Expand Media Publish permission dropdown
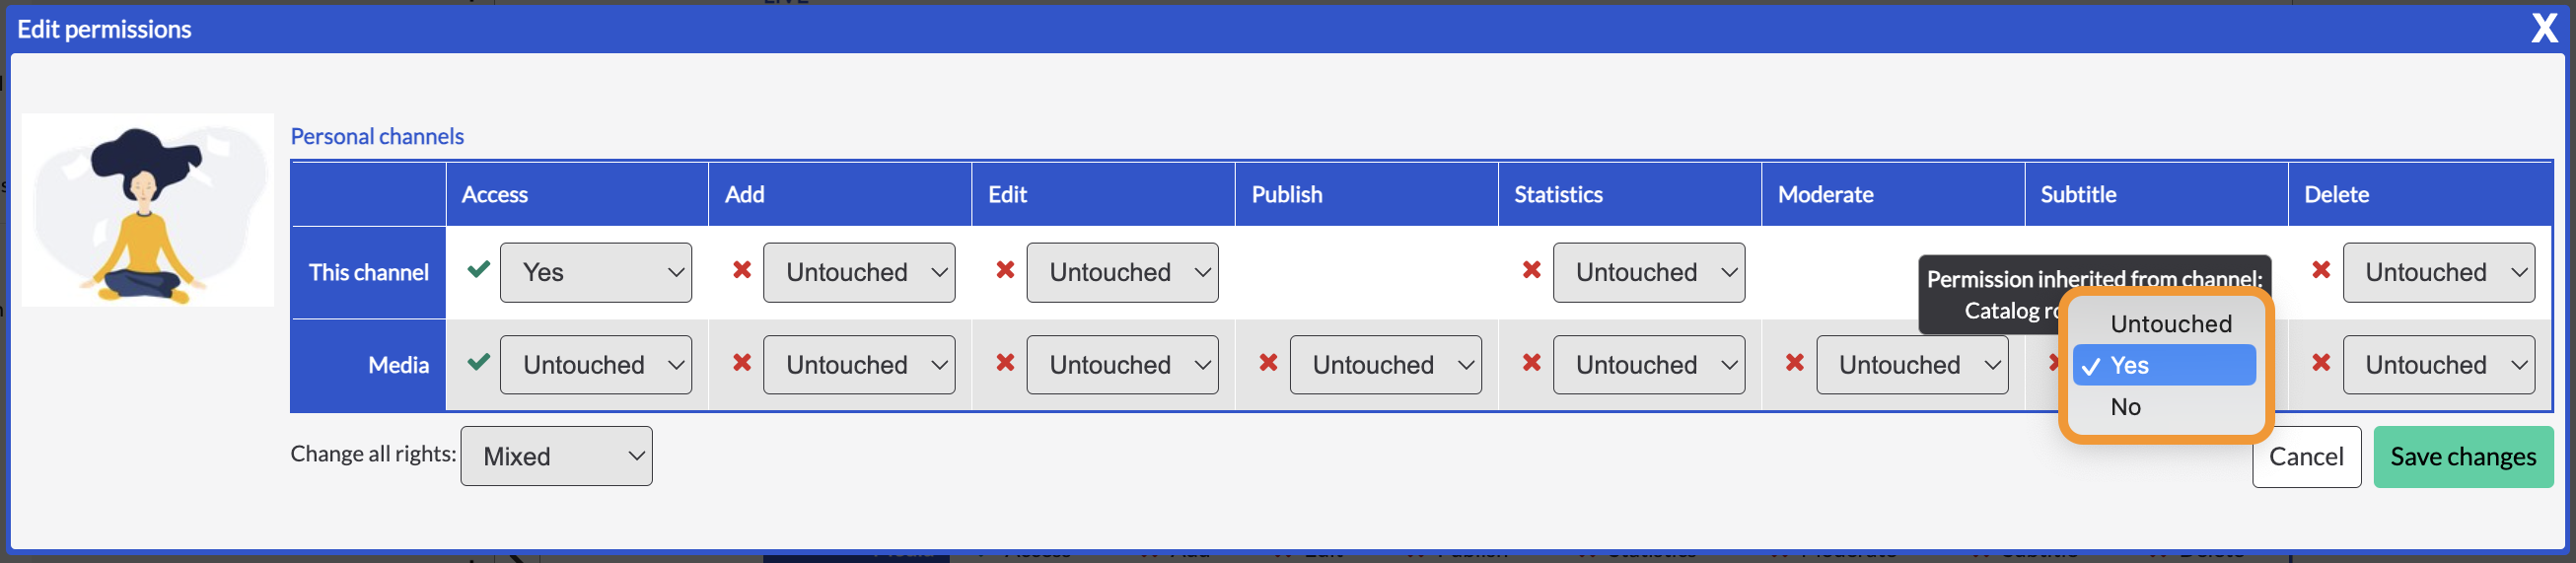Image resolution: width=2576 pixels, height=563 pixels. pyautogui.click(x=1385, y=365)
